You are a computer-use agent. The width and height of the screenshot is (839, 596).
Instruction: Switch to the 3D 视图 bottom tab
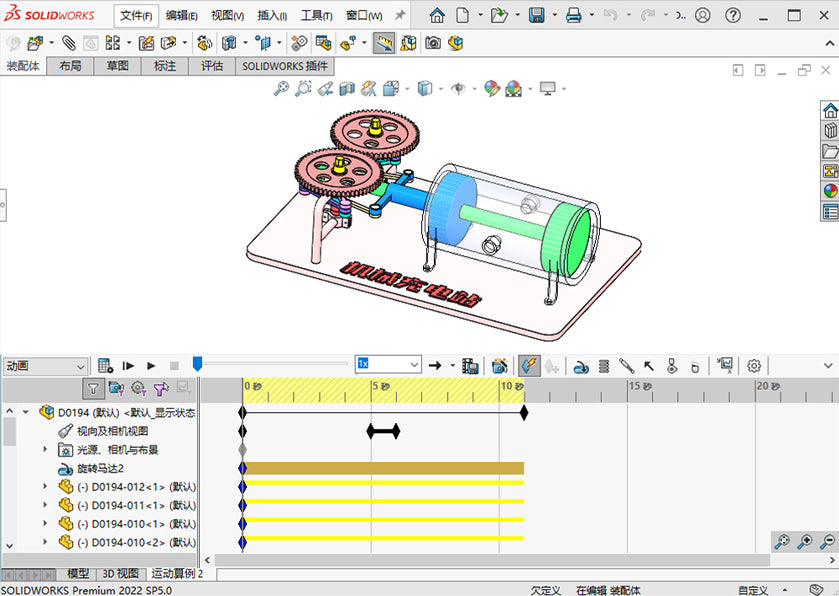pyautogui.click(x=120, y=574)
